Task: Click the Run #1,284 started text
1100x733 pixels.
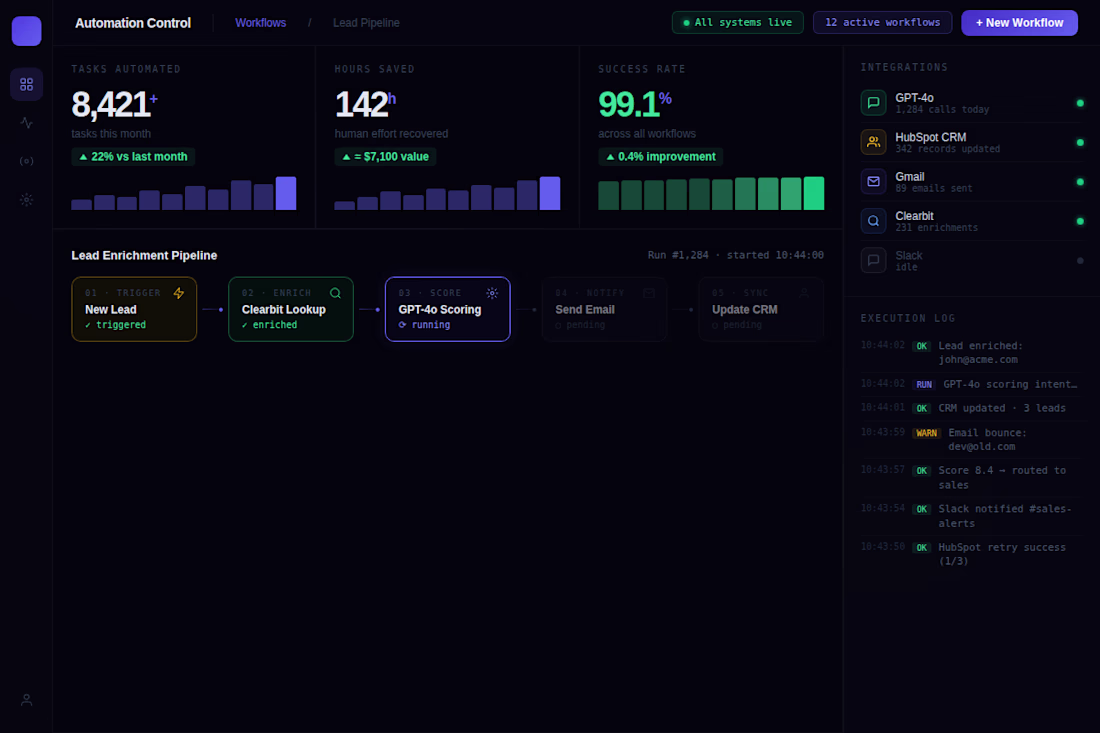Action: (735, 255)
